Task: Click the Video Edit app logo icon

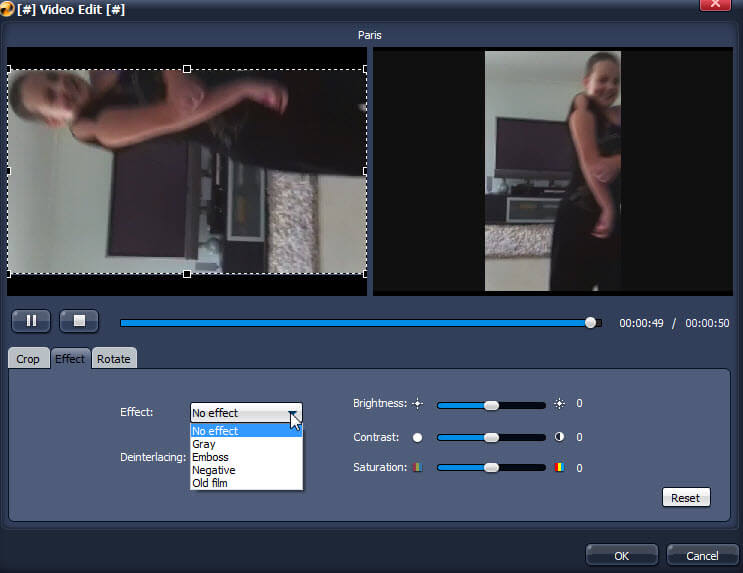Action: point(7,9)
